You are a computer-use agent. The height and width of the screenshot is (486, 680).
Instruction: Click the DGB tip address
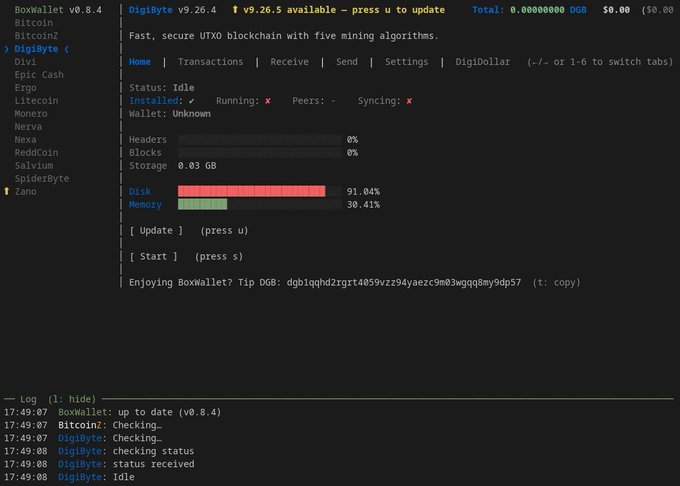click(404, 282)
